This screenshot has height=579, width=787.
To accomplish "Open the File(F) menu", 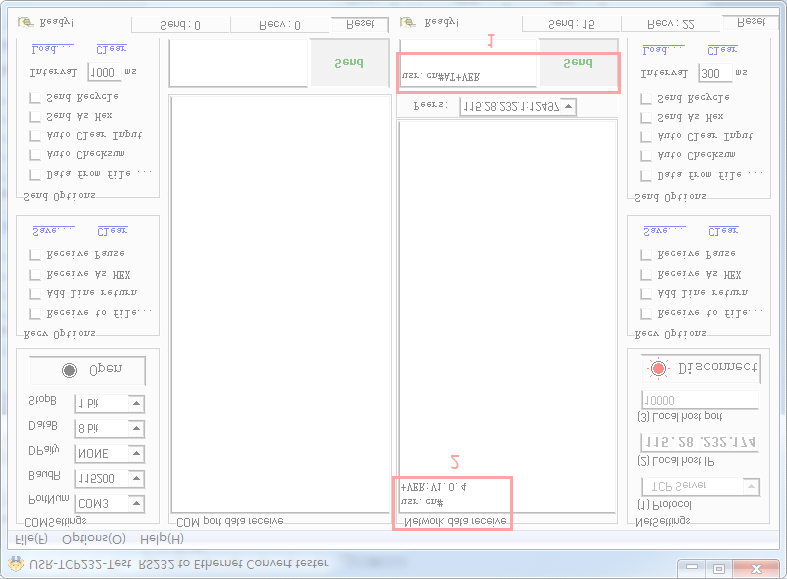I will pos(32,539).
